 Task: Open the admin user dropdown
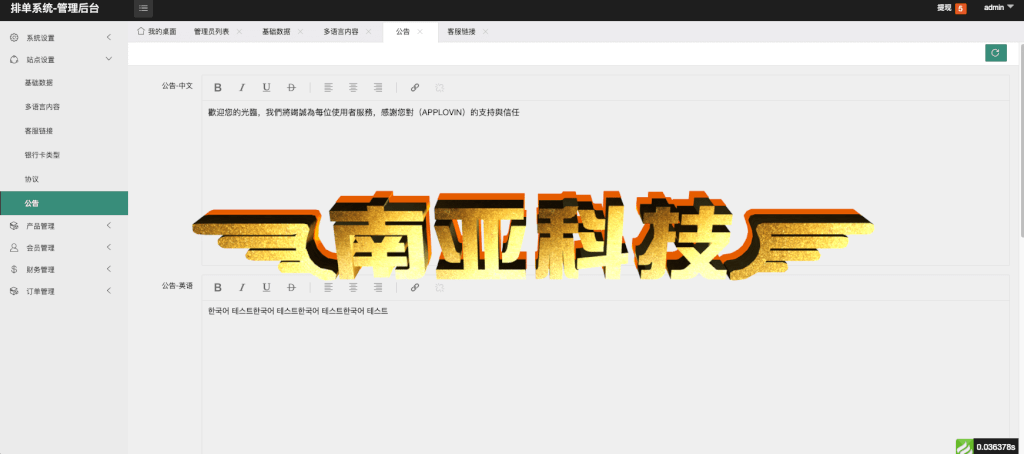tap(999, 7)
